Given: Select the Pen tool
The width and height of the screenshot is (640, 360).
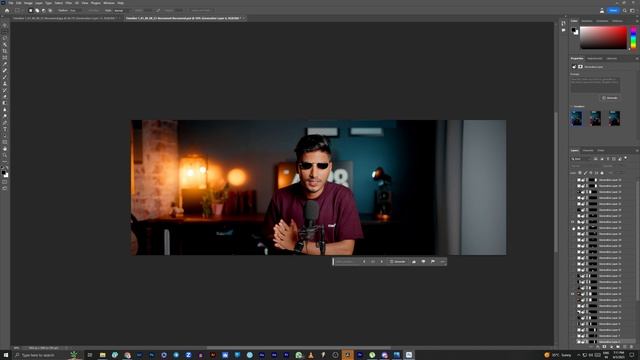Looking at the screenshot, I should click(x=5, y=122).
